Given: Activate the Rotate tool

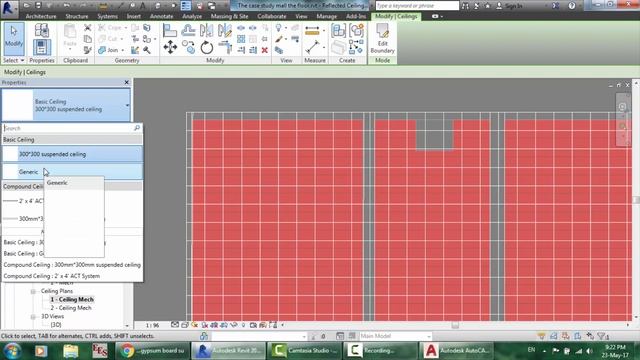Looking at the screenshot, I should [x=207, y=47].
